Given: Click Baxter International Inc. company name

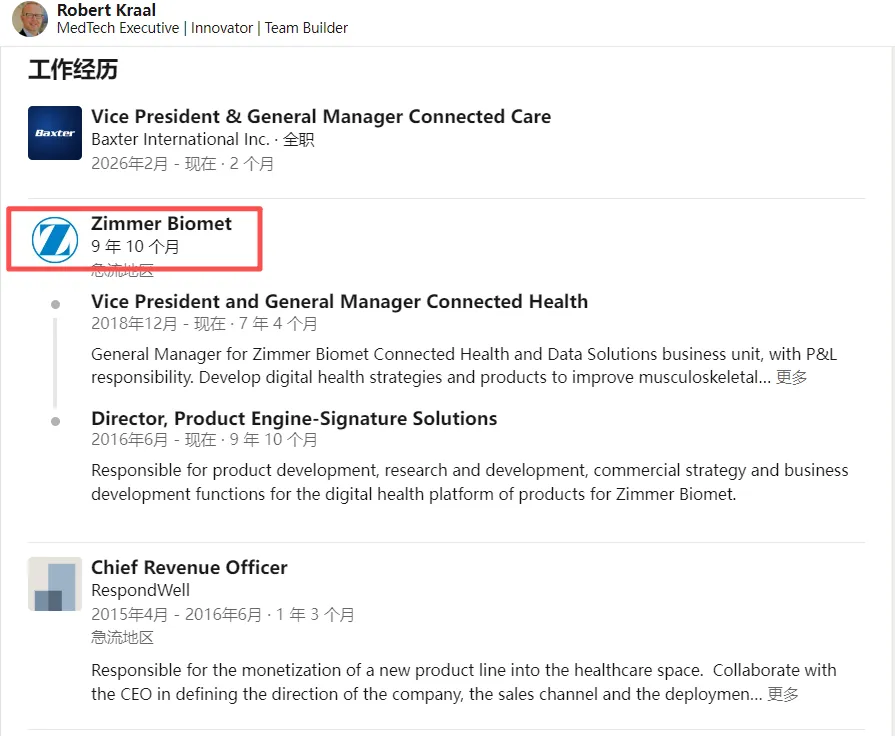Looking at the screenshot, I should (180, 140).
